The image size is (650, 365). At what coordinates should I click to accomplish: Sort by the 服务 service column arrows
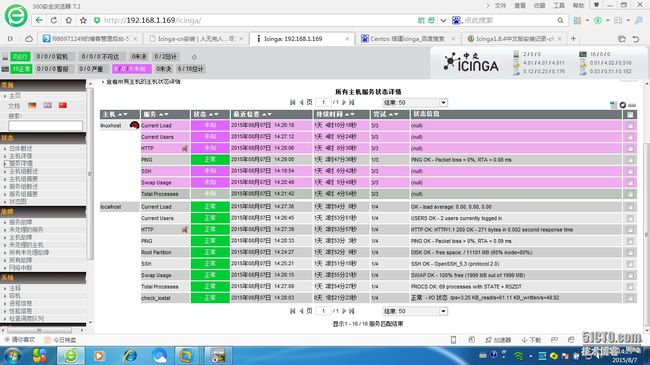tap(164, 114)
